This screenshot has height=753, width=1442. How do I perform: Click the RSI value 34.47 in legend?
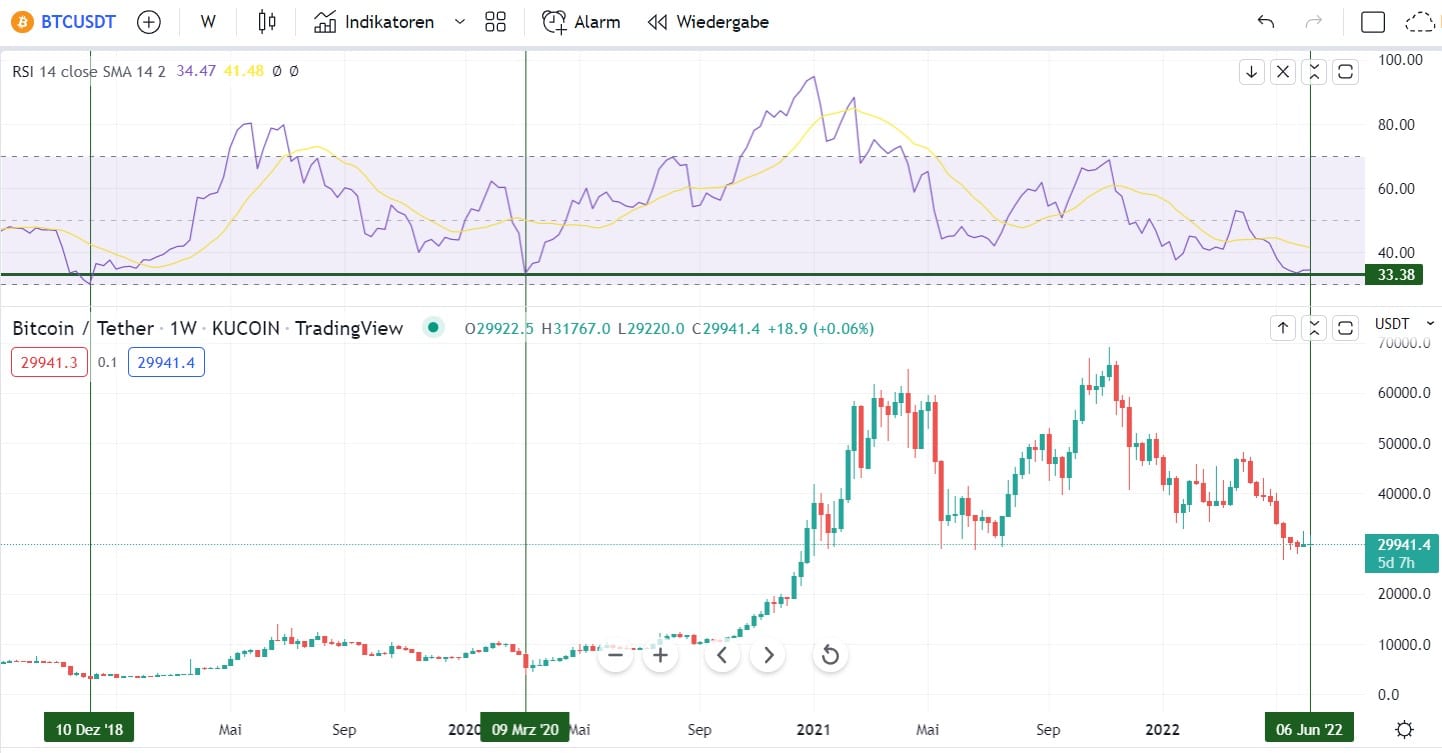point(194,71)
